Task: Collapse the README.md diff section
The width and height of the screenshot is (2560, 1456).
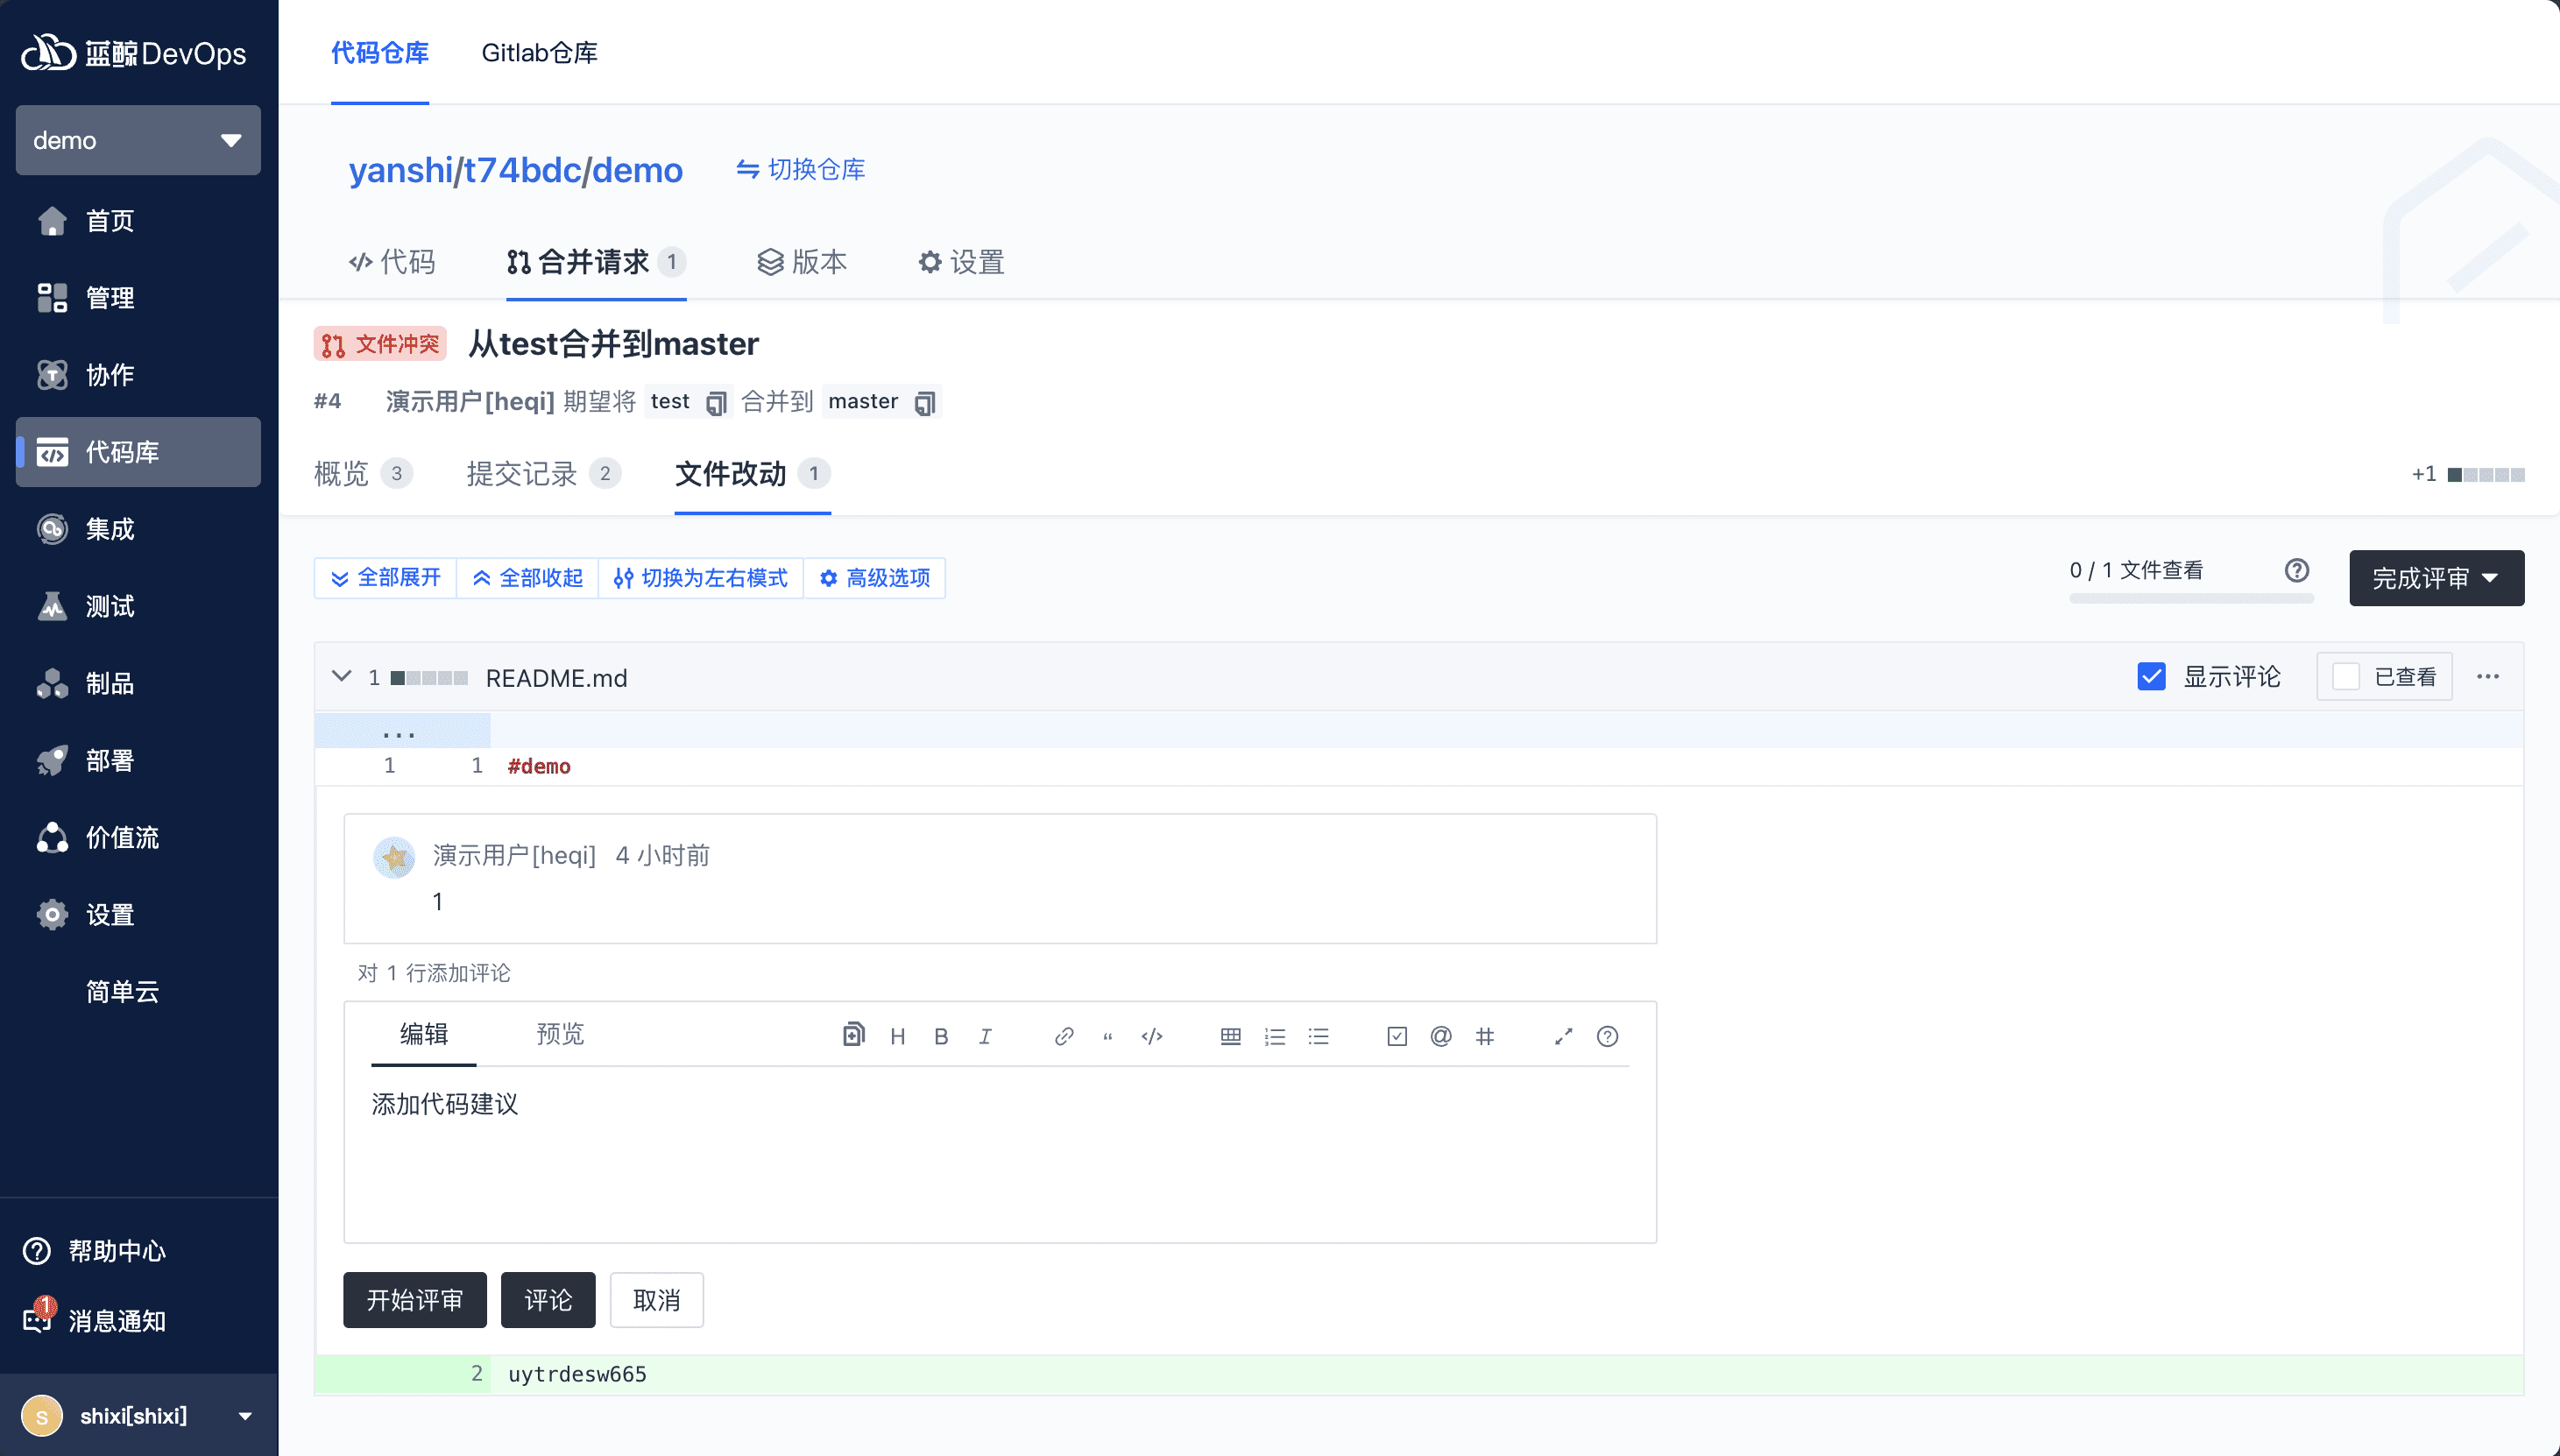Action: point(340,676)
